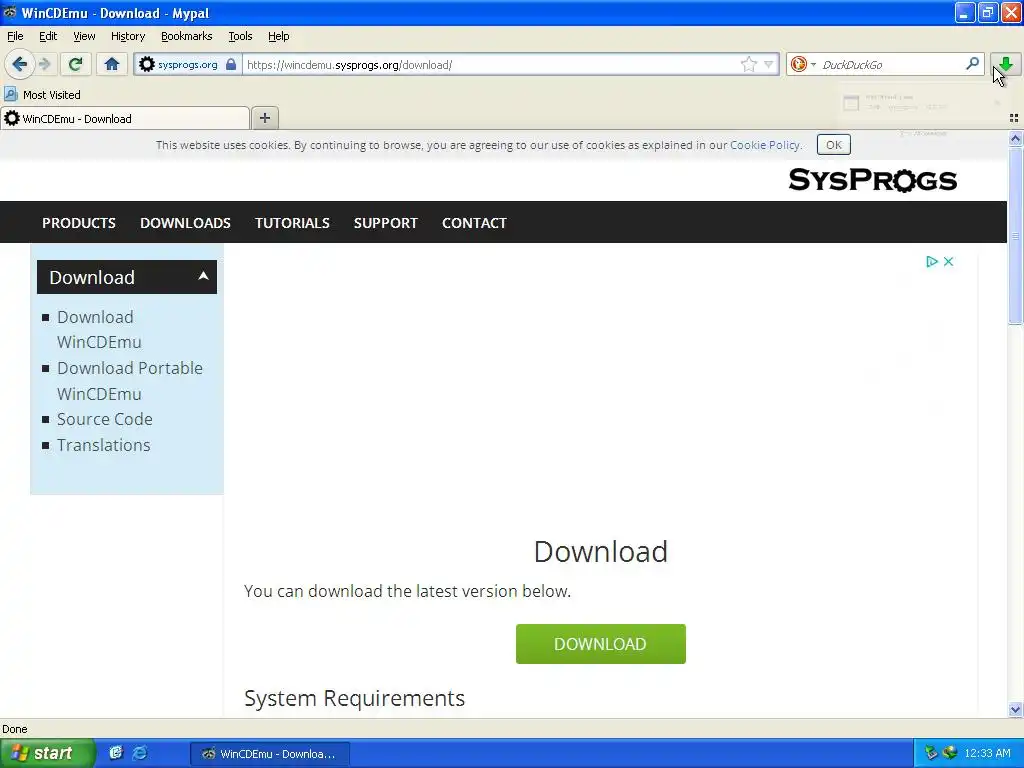
Task: Click the scrollbar down arrow
Action: pos(1015,710)
